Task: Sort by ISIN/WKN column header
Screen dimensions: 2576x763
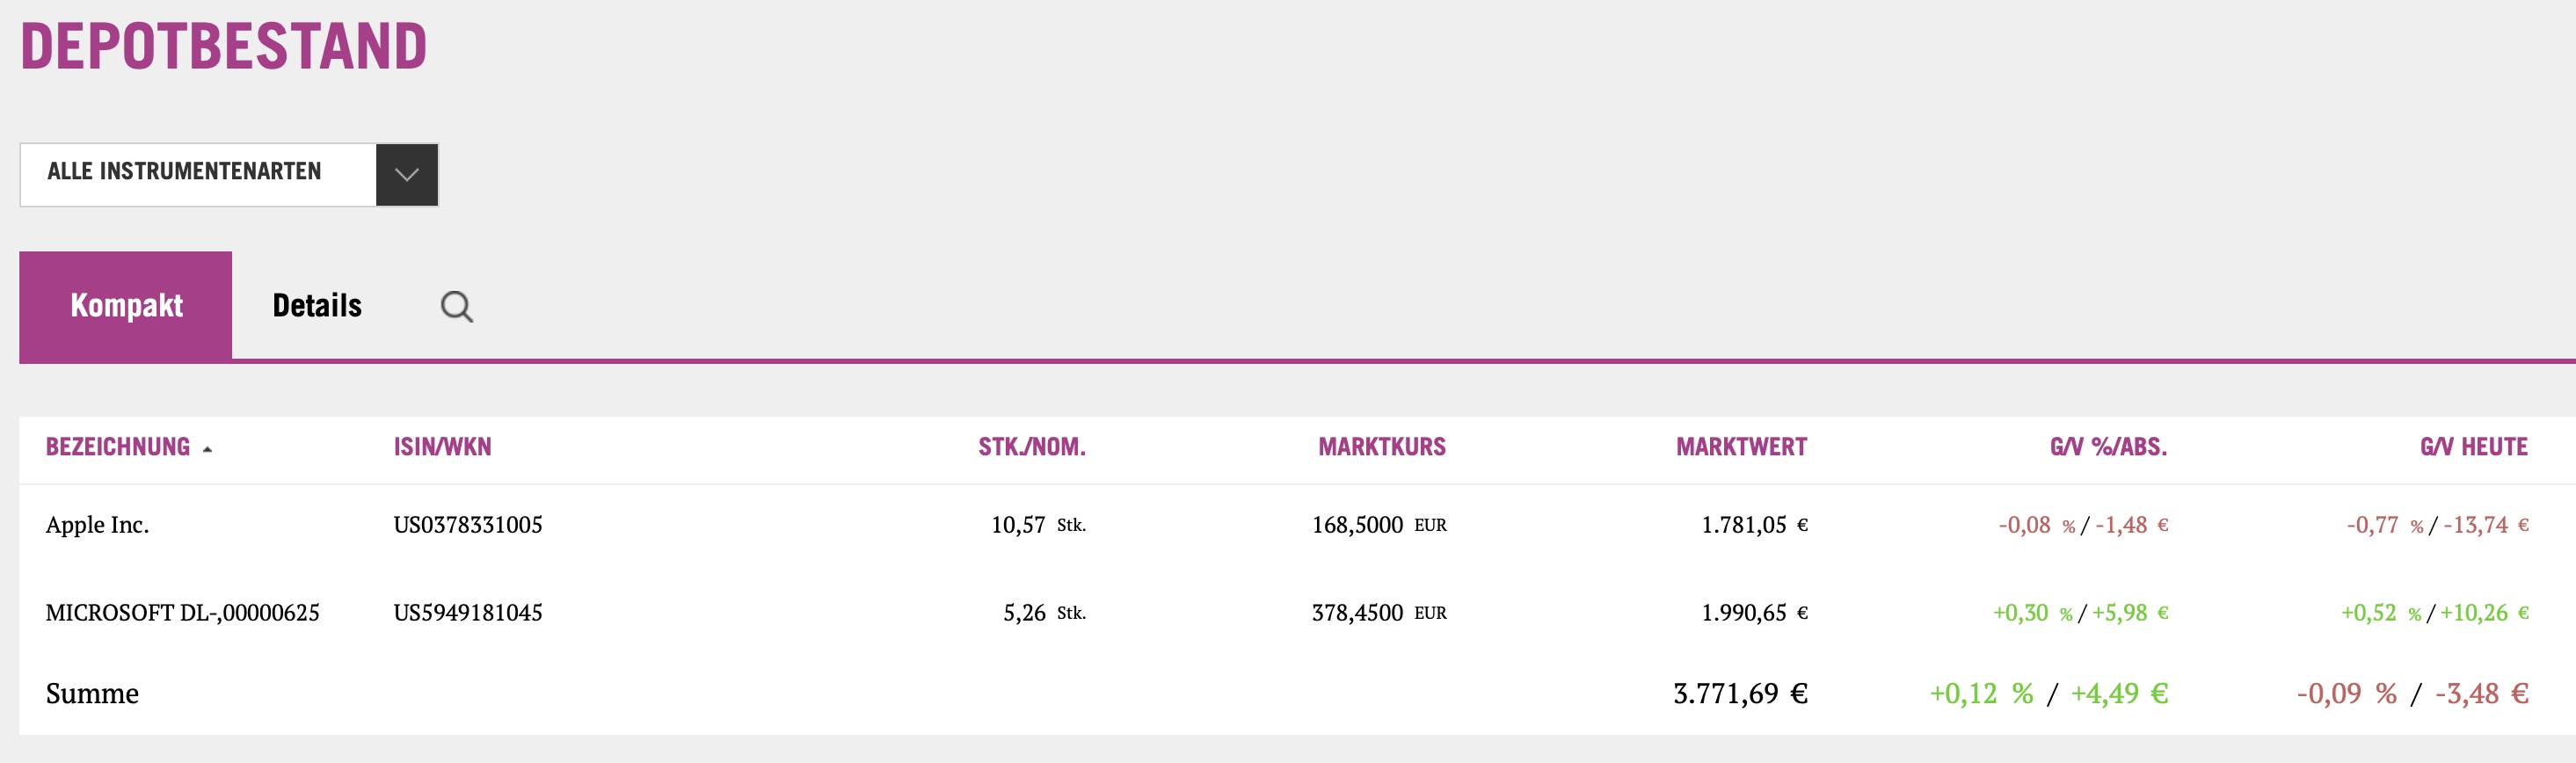Action: point(442,447)
